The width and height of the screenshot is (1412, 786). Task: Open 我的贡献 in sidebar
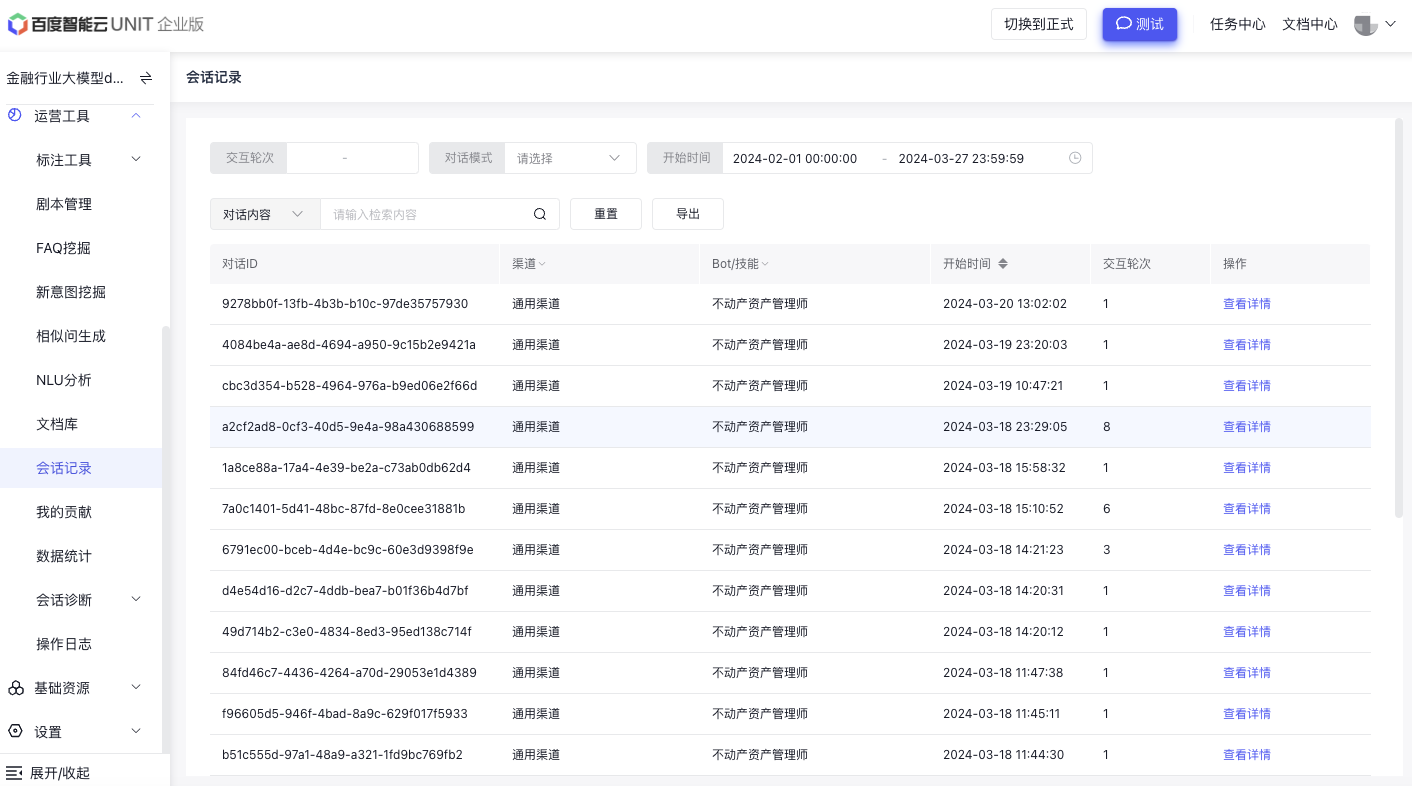64,512
